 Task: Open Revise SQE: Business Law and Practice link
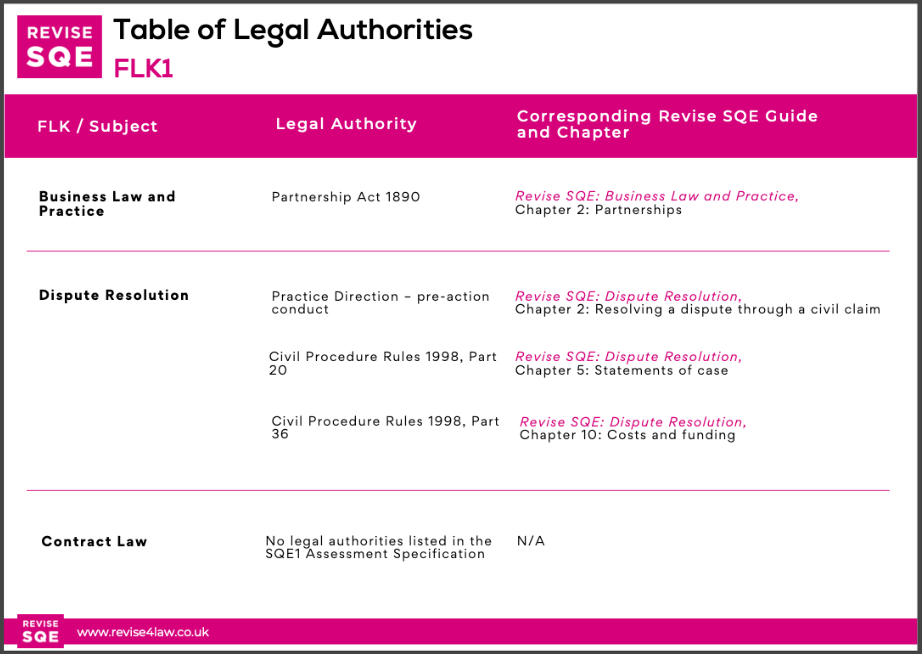pos(657,196)
